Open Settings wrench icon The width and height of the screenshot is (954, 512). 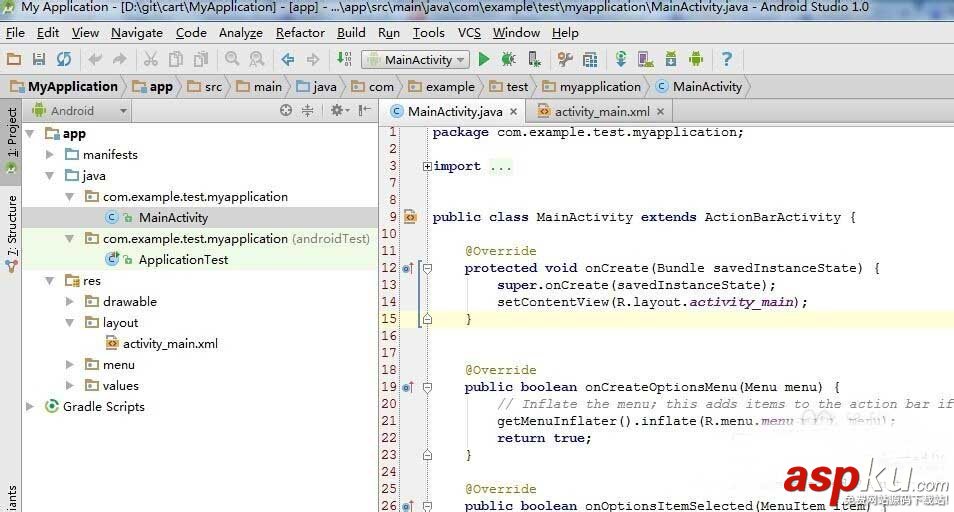pos(565,59)
